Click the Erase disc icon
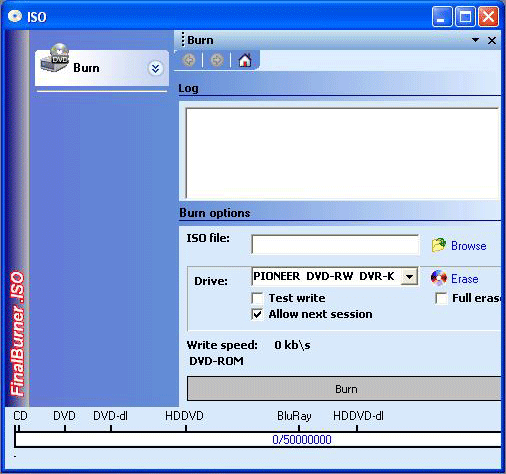 click(439, 278)
